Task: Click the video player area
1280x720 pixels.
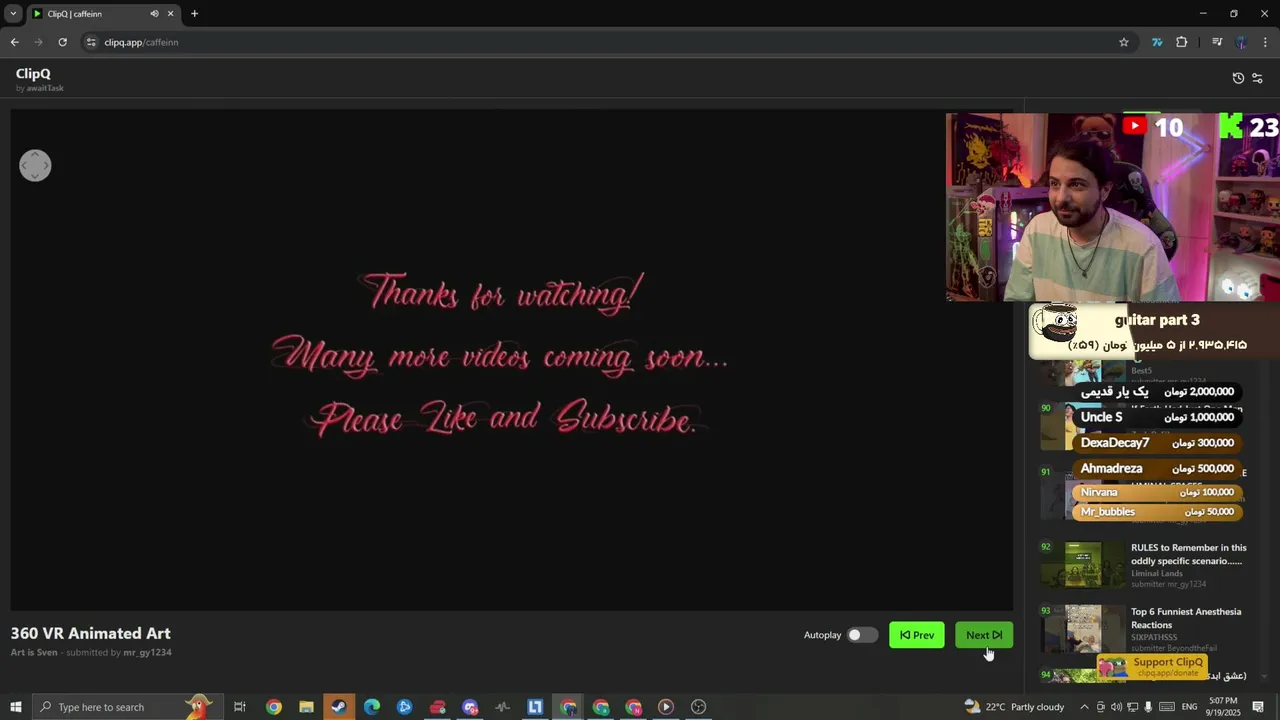Action: 512,360
